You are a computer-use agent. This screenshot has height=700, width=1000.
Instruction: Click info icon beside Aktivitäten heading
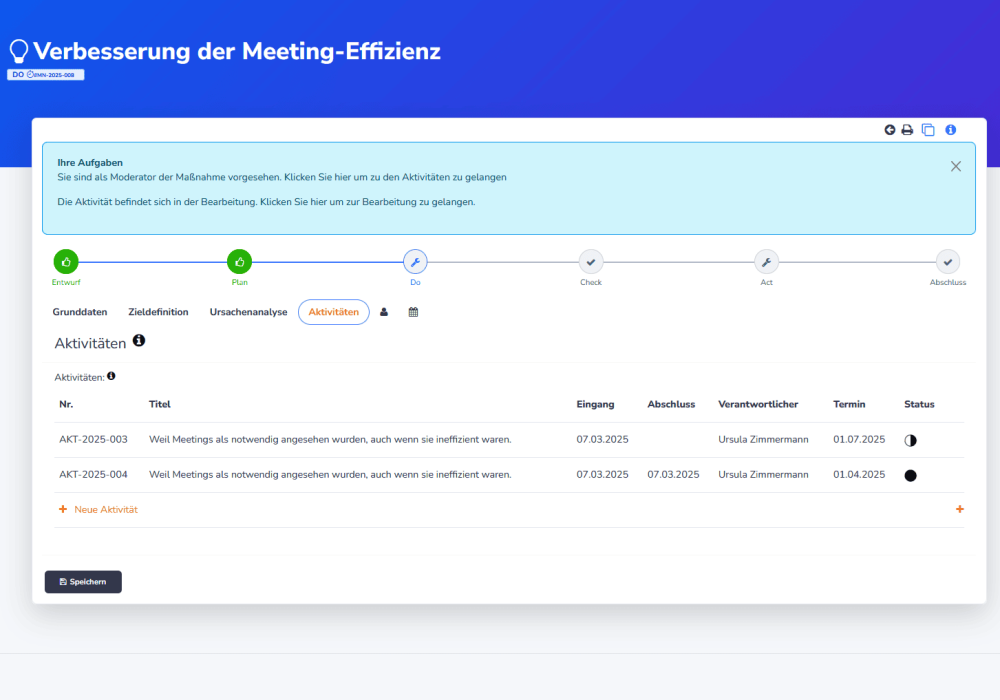(x=139, y=340)
